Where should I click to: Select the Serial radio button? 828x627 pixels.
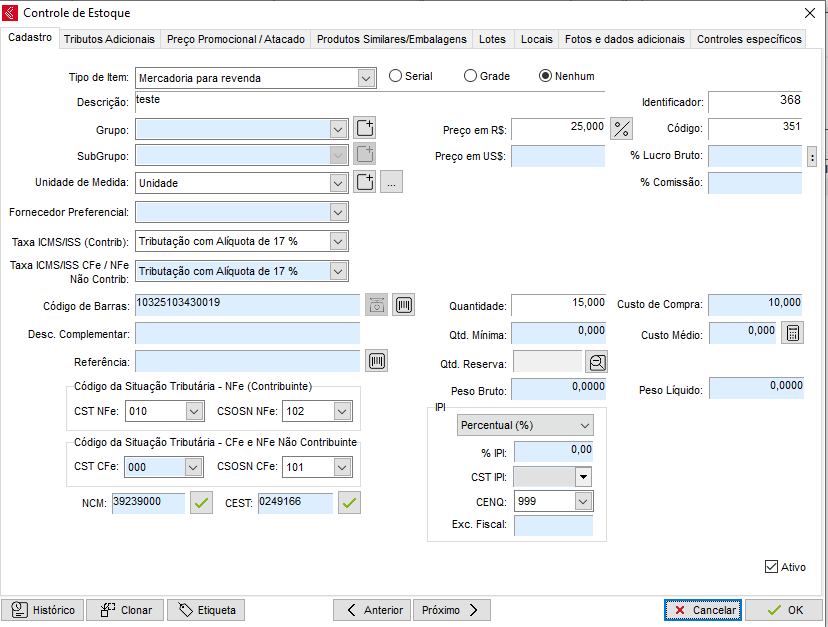[396, 76]
